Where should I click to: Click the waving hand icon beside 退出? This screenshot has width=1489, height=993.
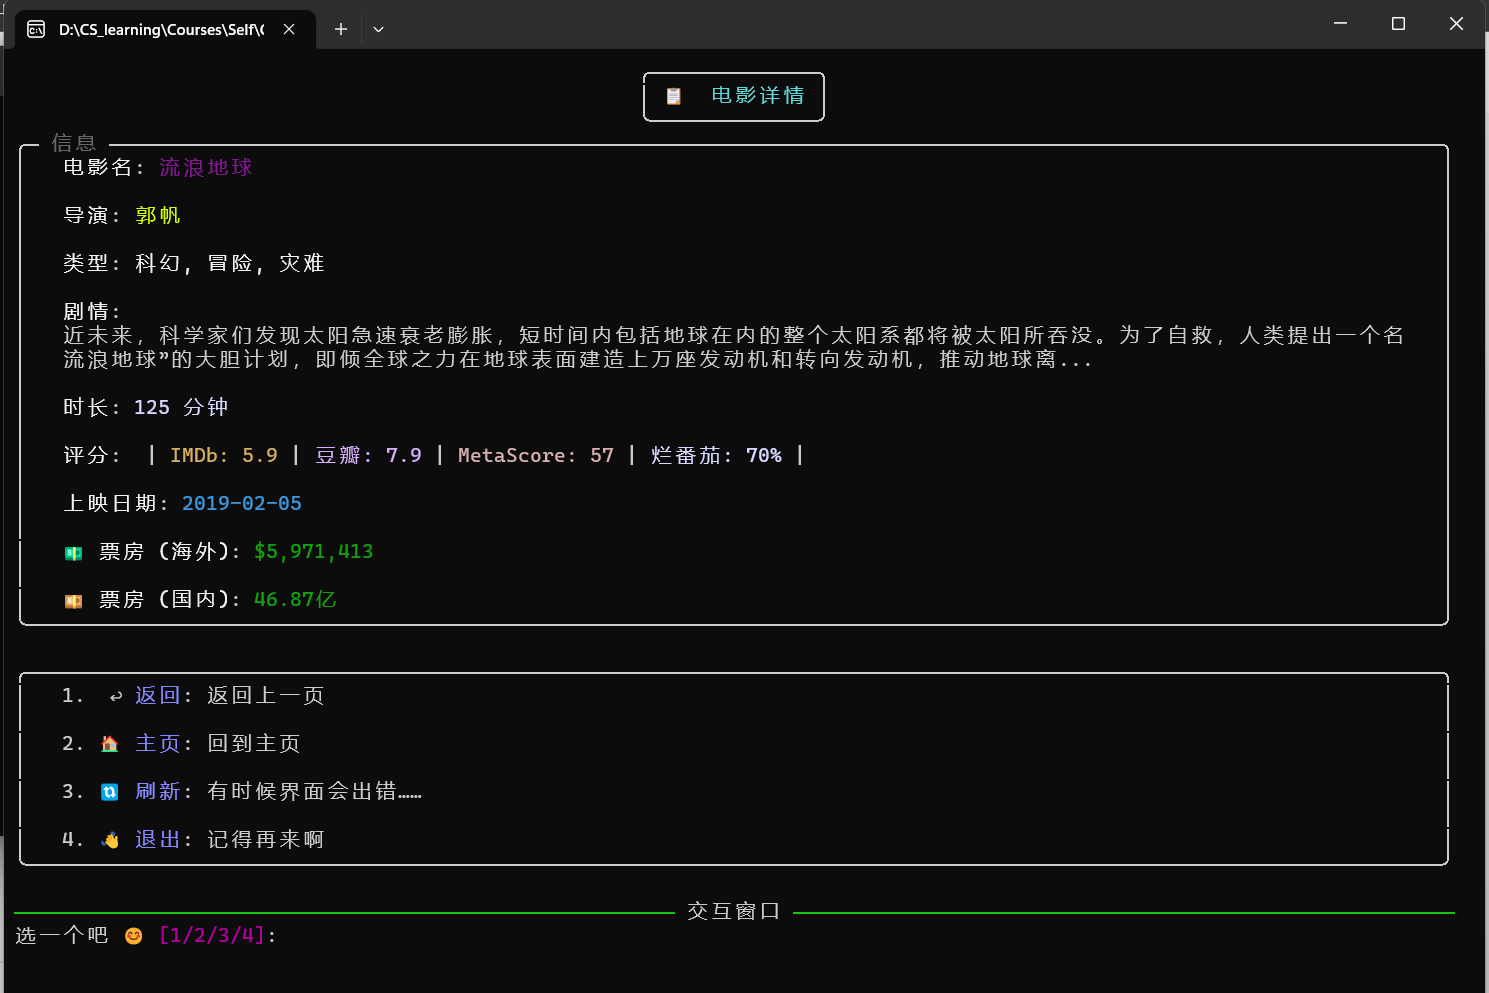click(x=110, y=840)
